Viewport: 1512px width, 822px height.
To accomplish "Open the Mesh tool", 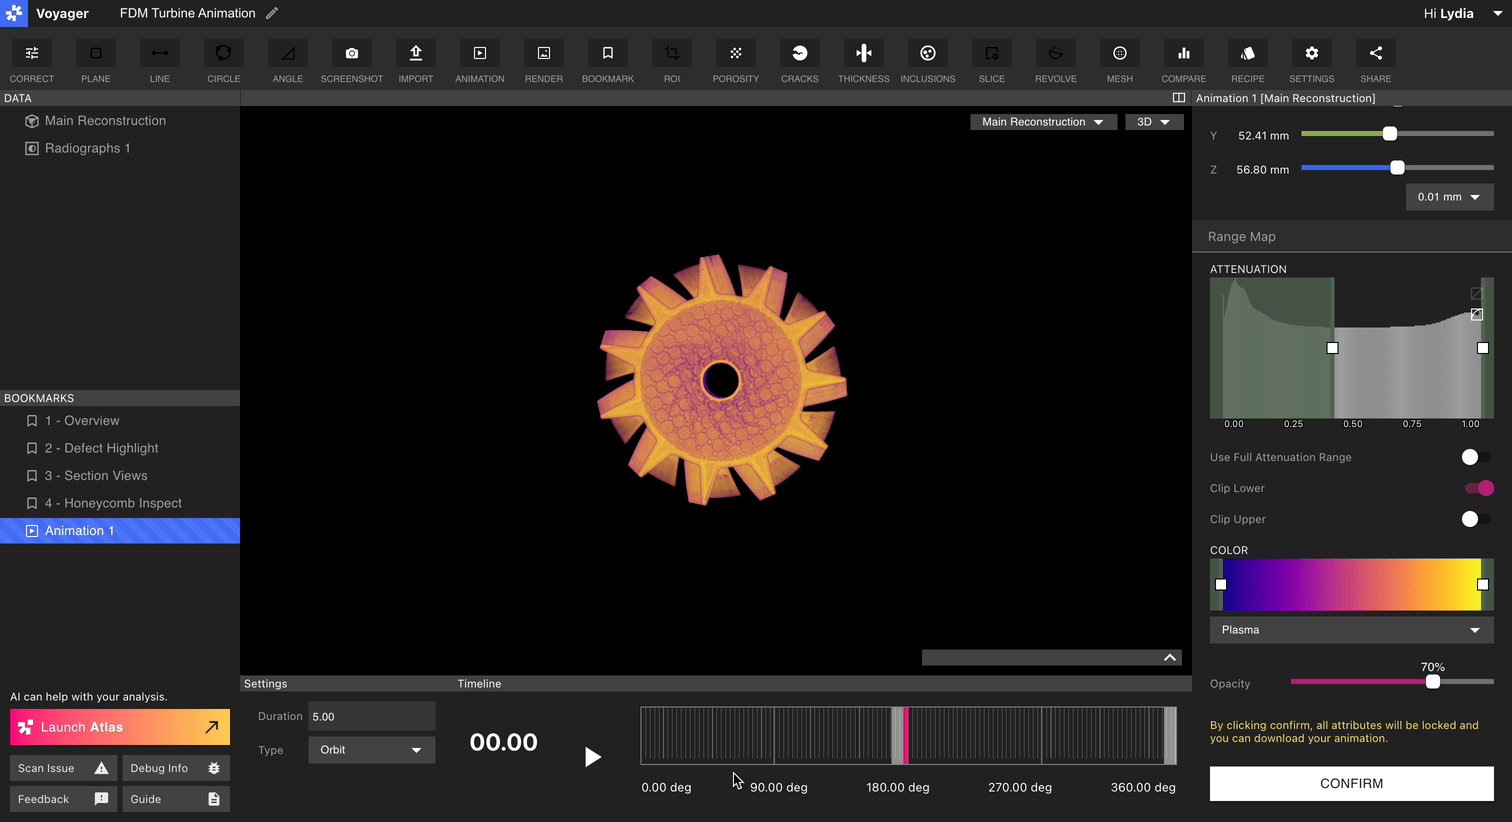I will (x=1119, y=60).
